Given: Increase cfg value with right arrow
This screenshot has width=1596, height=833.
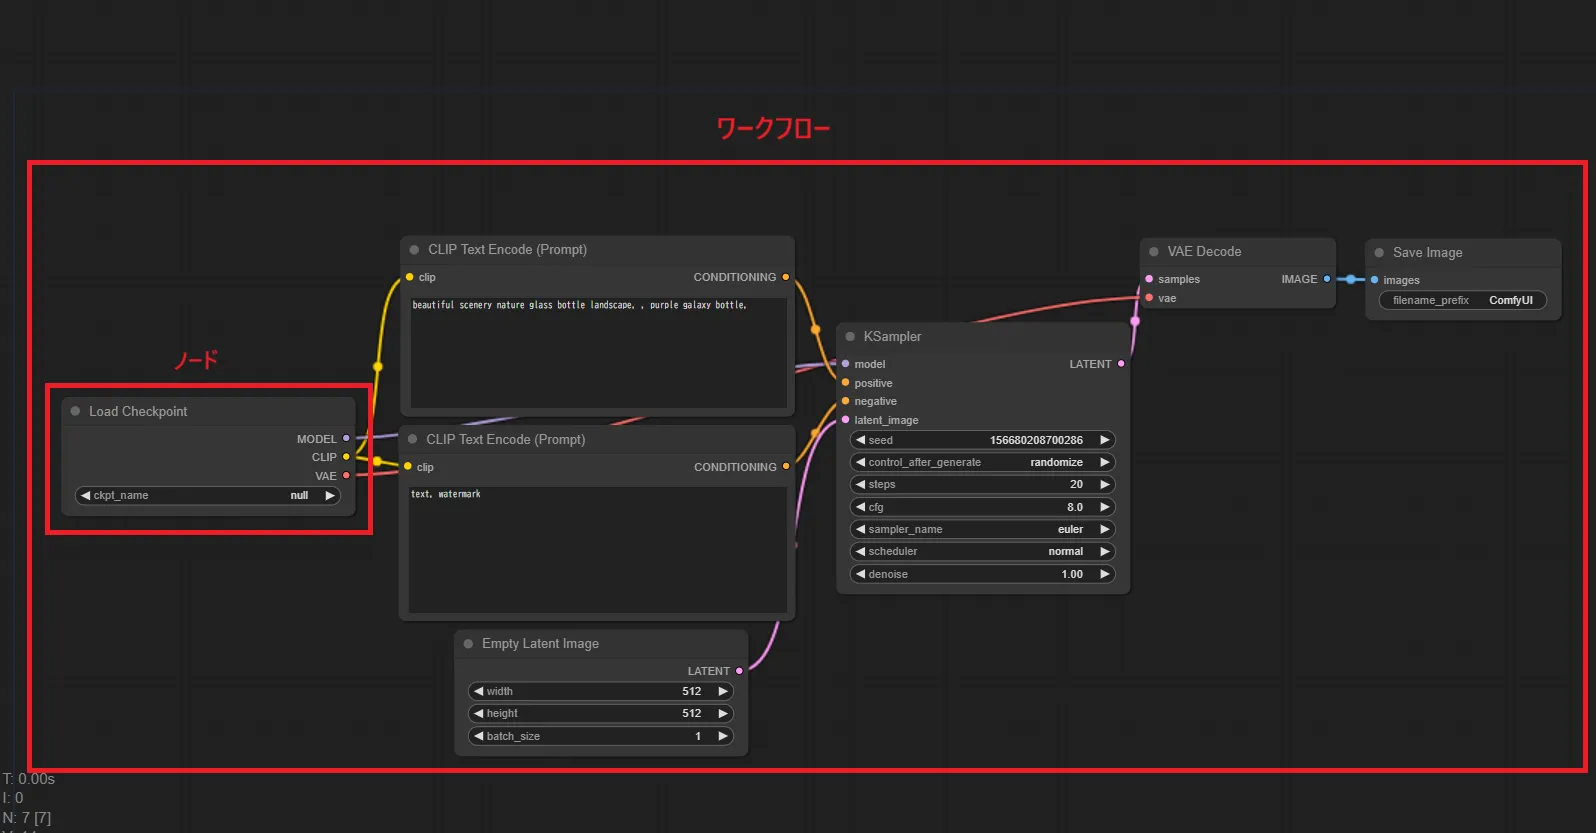Looking at the screenshot, I should (x=1104, y=507).
